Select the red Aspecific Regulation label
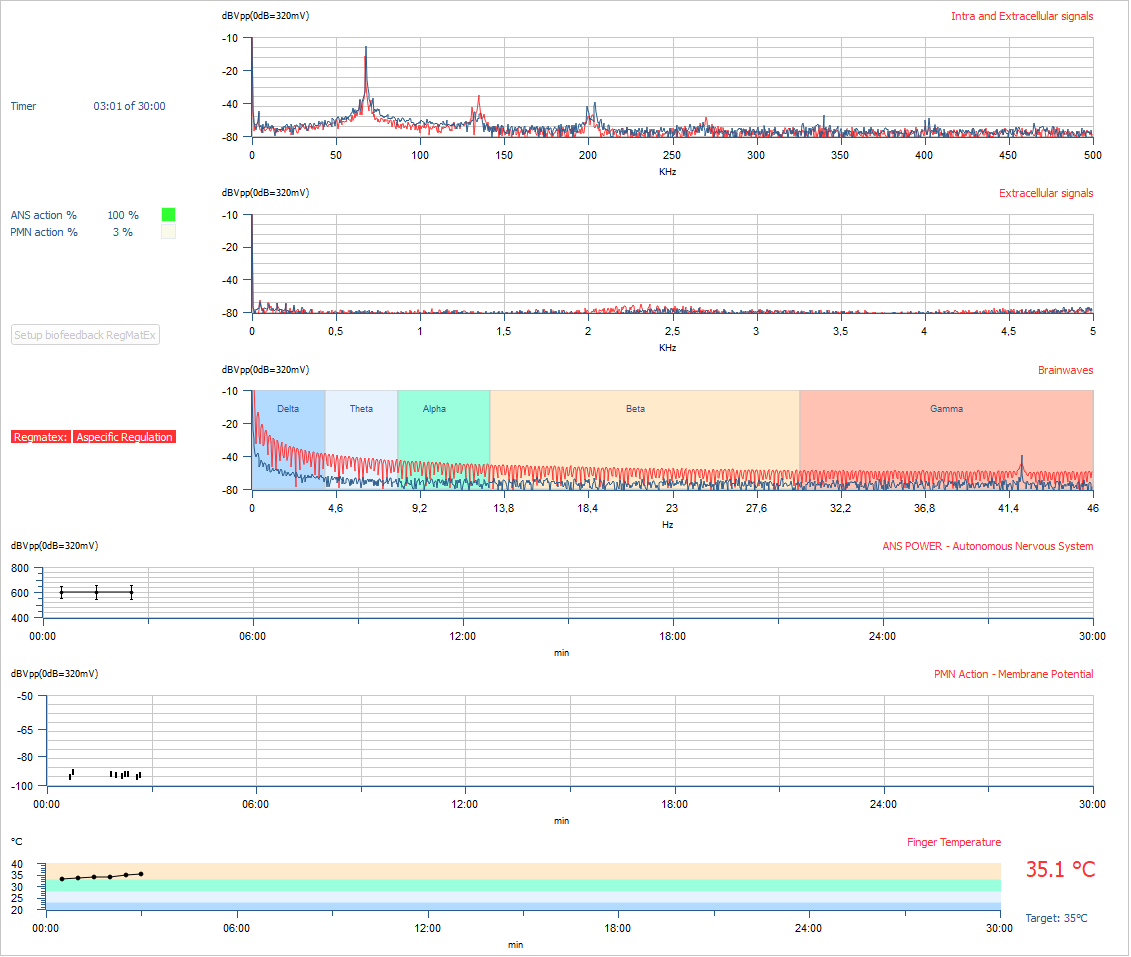Viewport: 1131px width, 957px height. click(125, 437)
